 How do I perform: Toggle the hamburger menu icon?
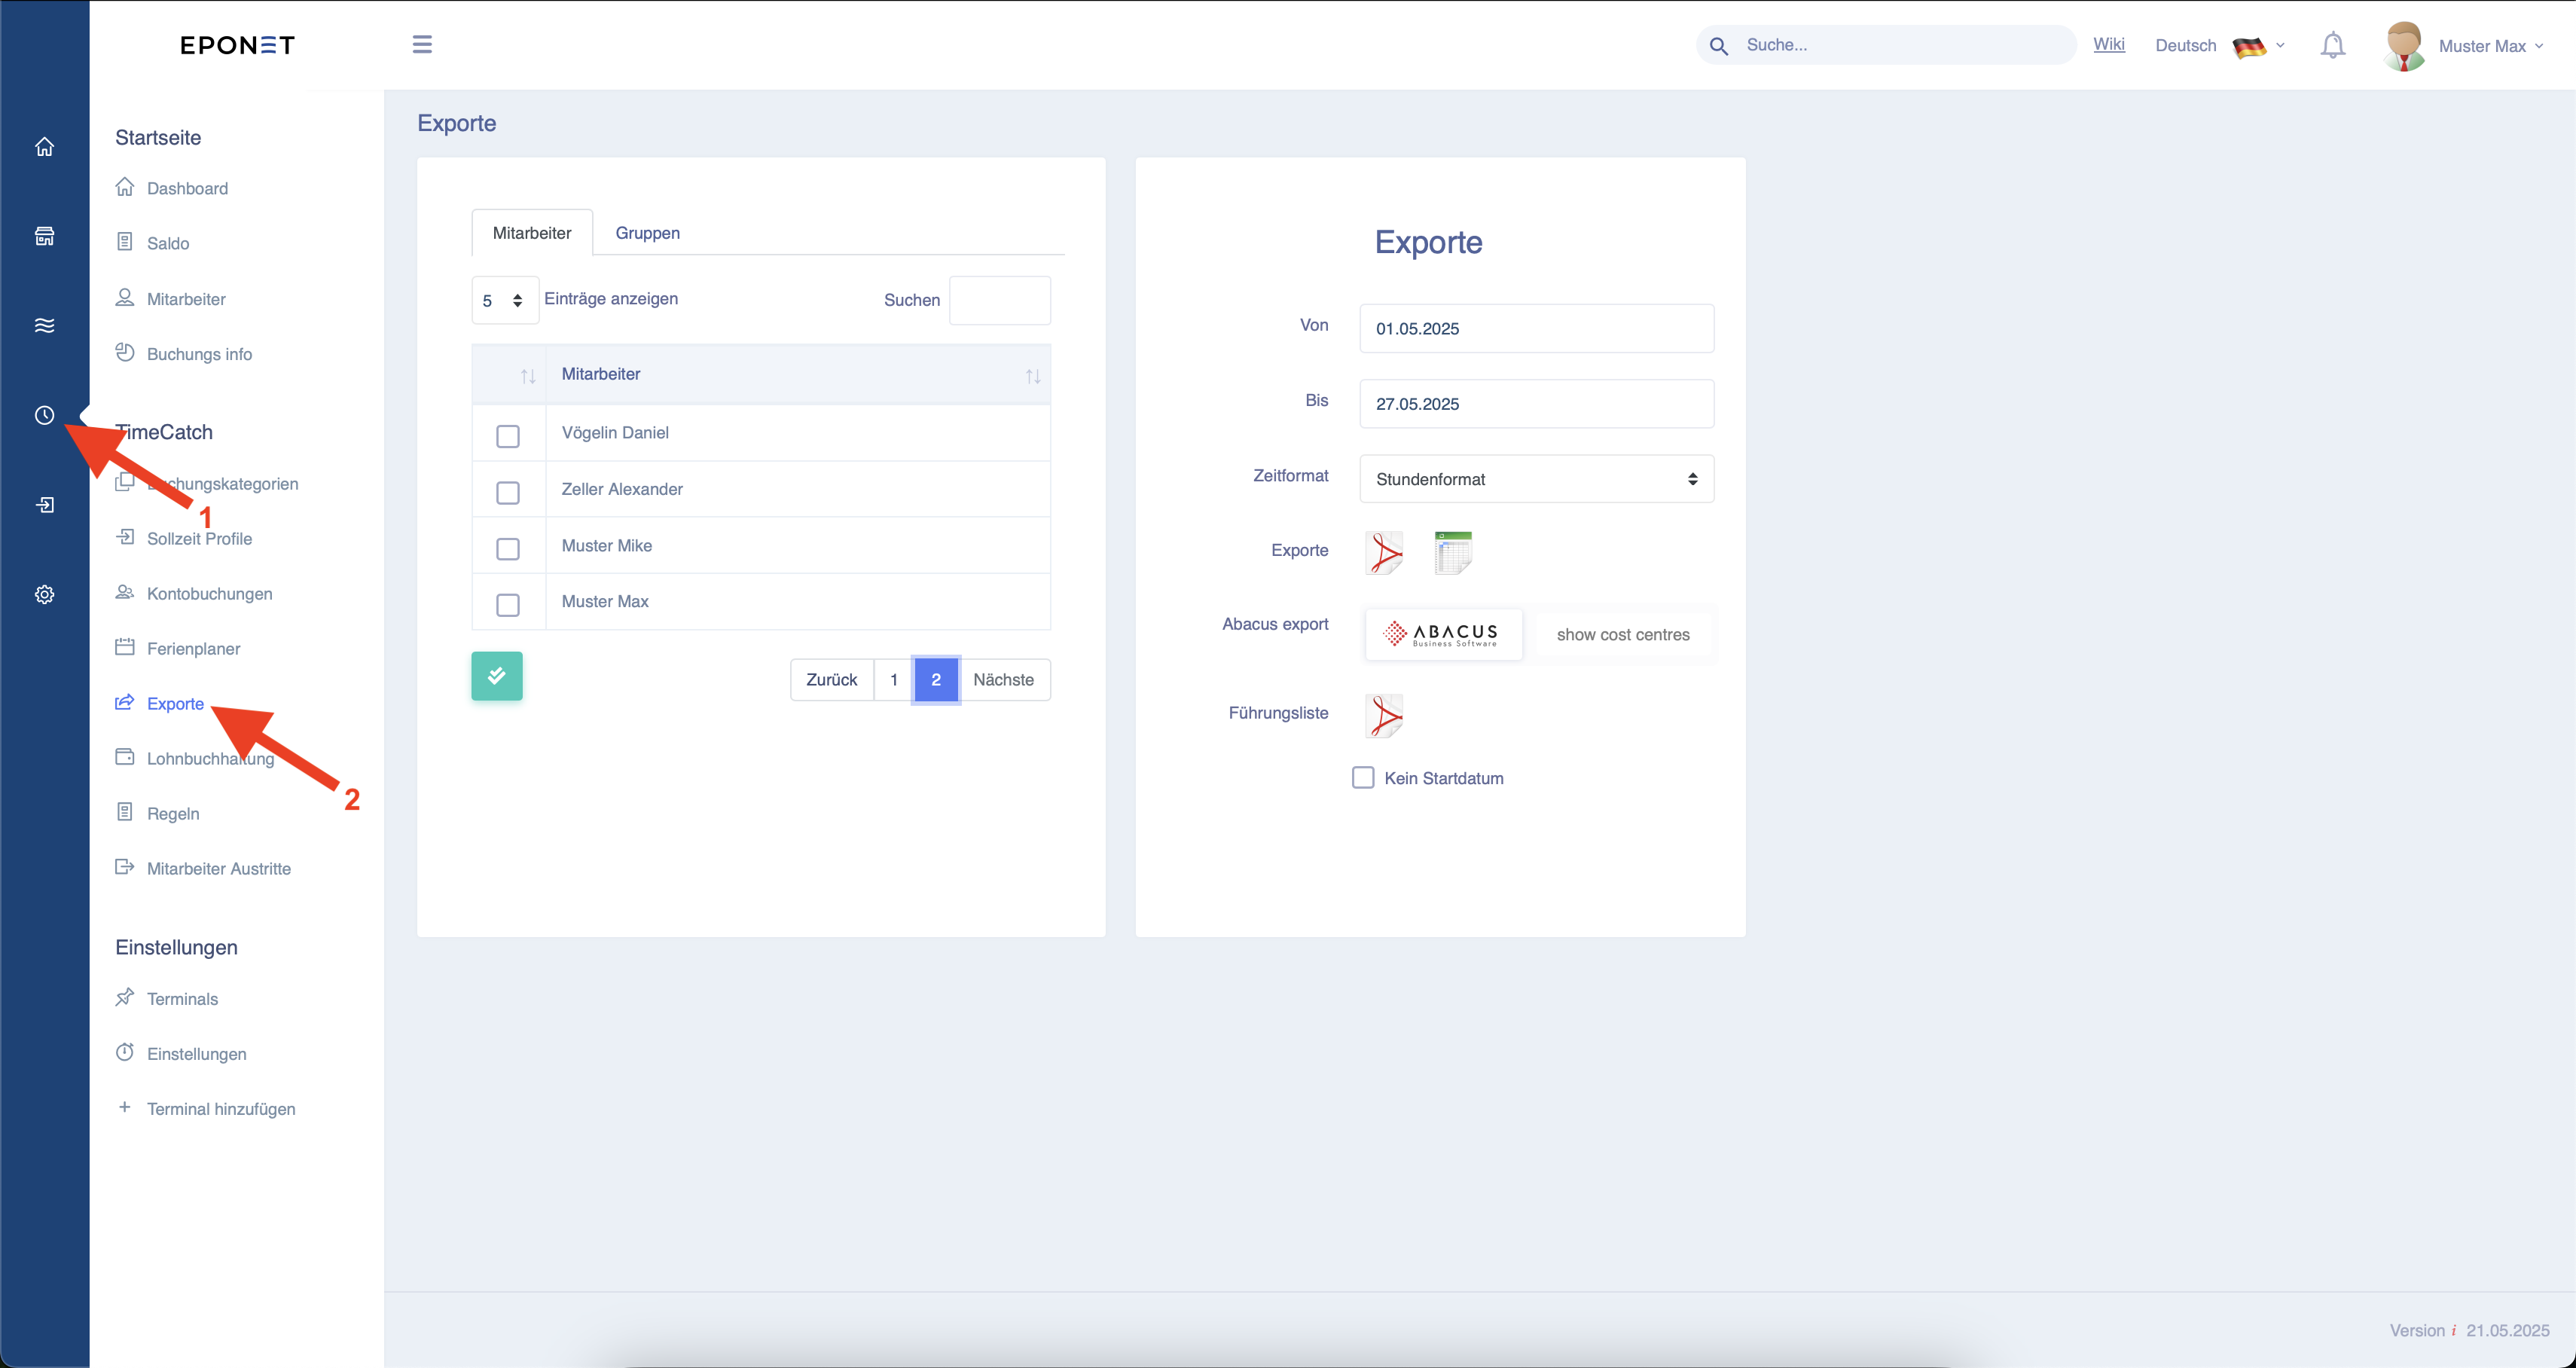click(x=422, y=44)
